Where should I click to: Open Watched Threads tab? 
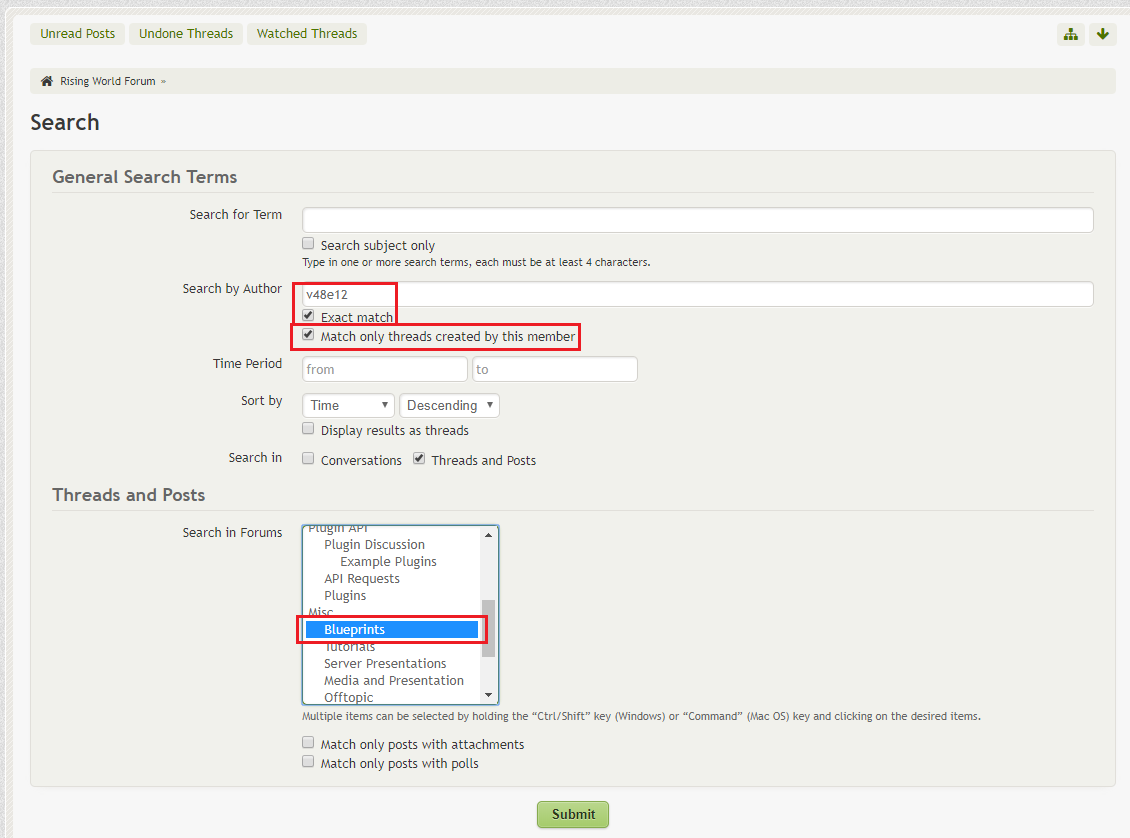(307, 34)
